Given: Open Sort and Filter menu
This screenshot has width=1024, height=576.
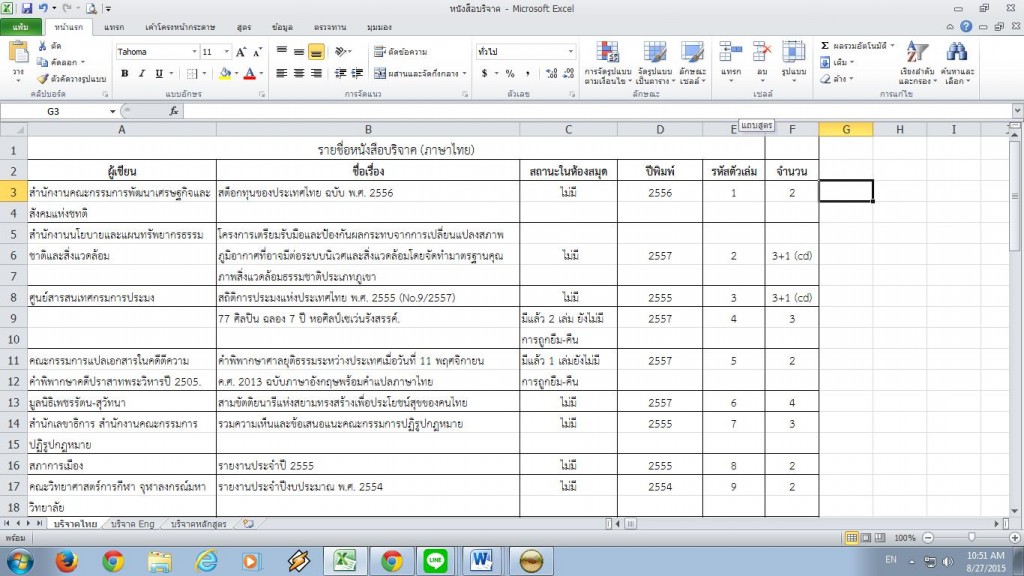Looking at the screenshot, I should click(x=918, y=63).
